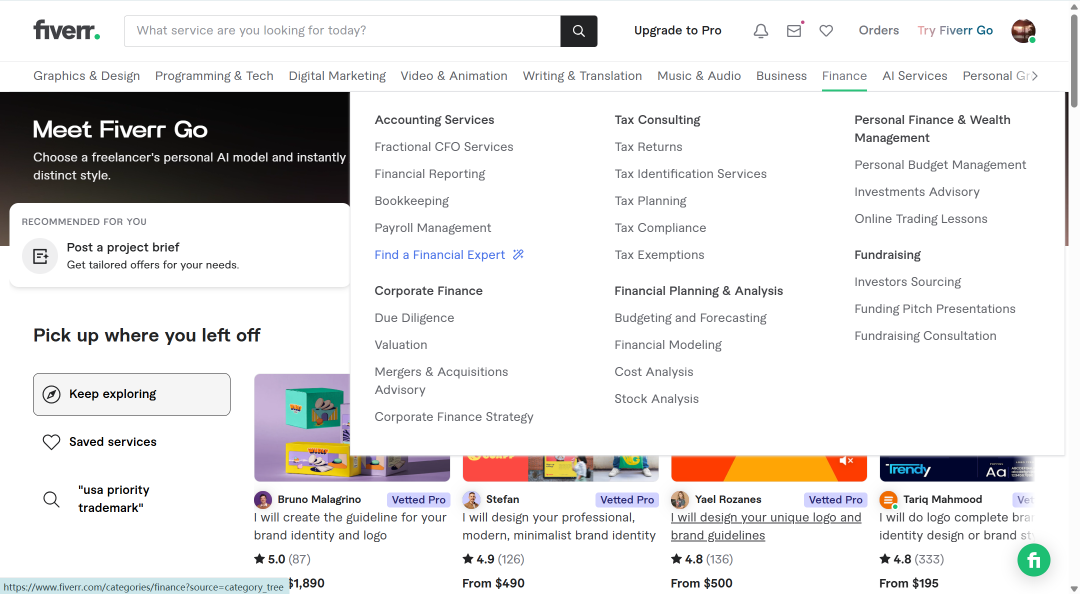Screen dimensions: 1080x594
Task: Click Stefan's avatar
Action: (471, 500)
